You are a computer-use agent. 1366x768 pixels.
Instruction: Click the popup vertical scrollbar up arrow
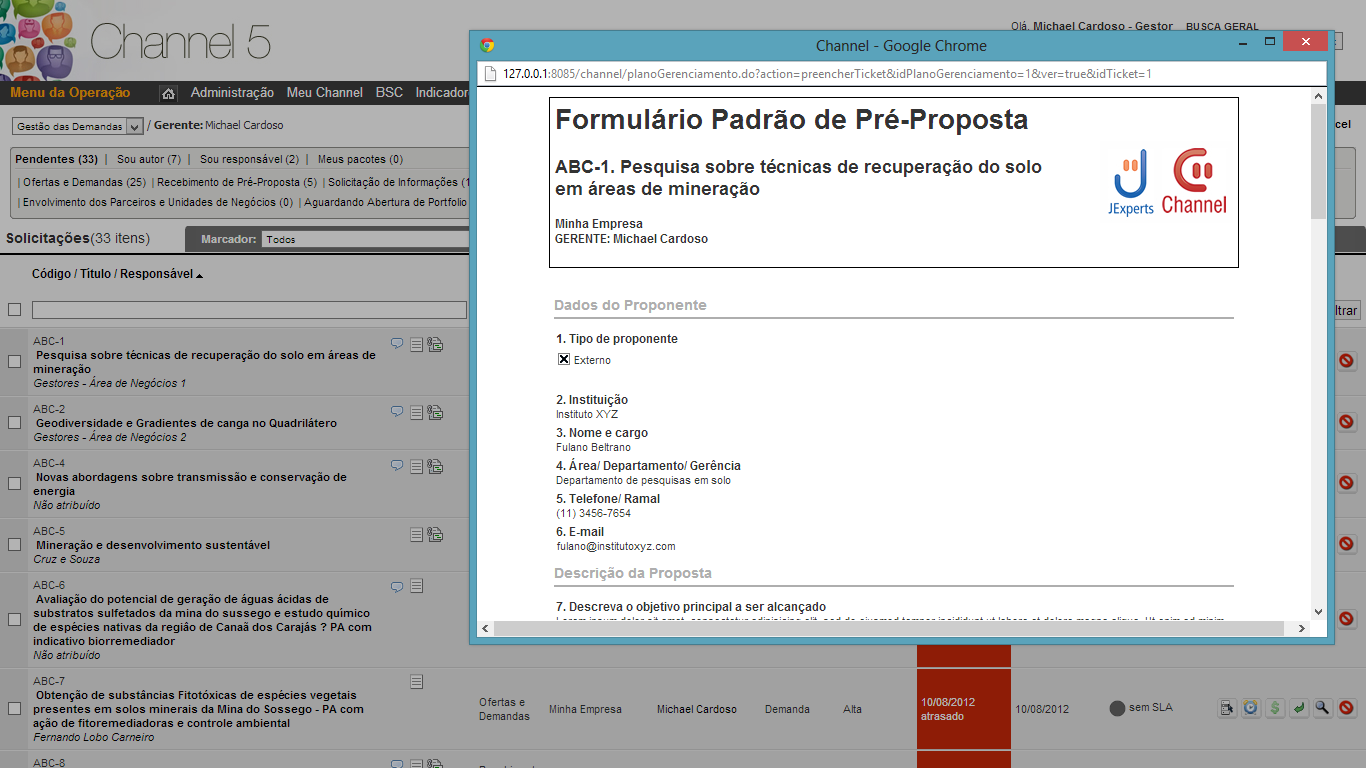pos(1318,96)
